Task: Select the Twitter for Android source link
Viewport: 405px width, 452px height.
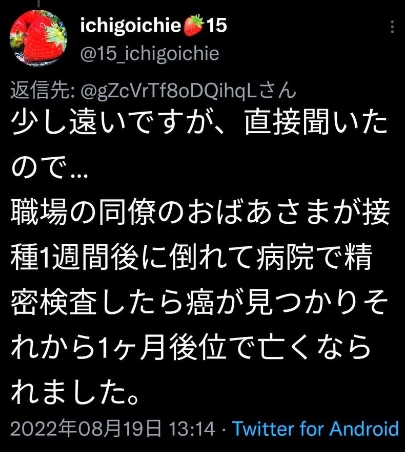Action: 315,429
